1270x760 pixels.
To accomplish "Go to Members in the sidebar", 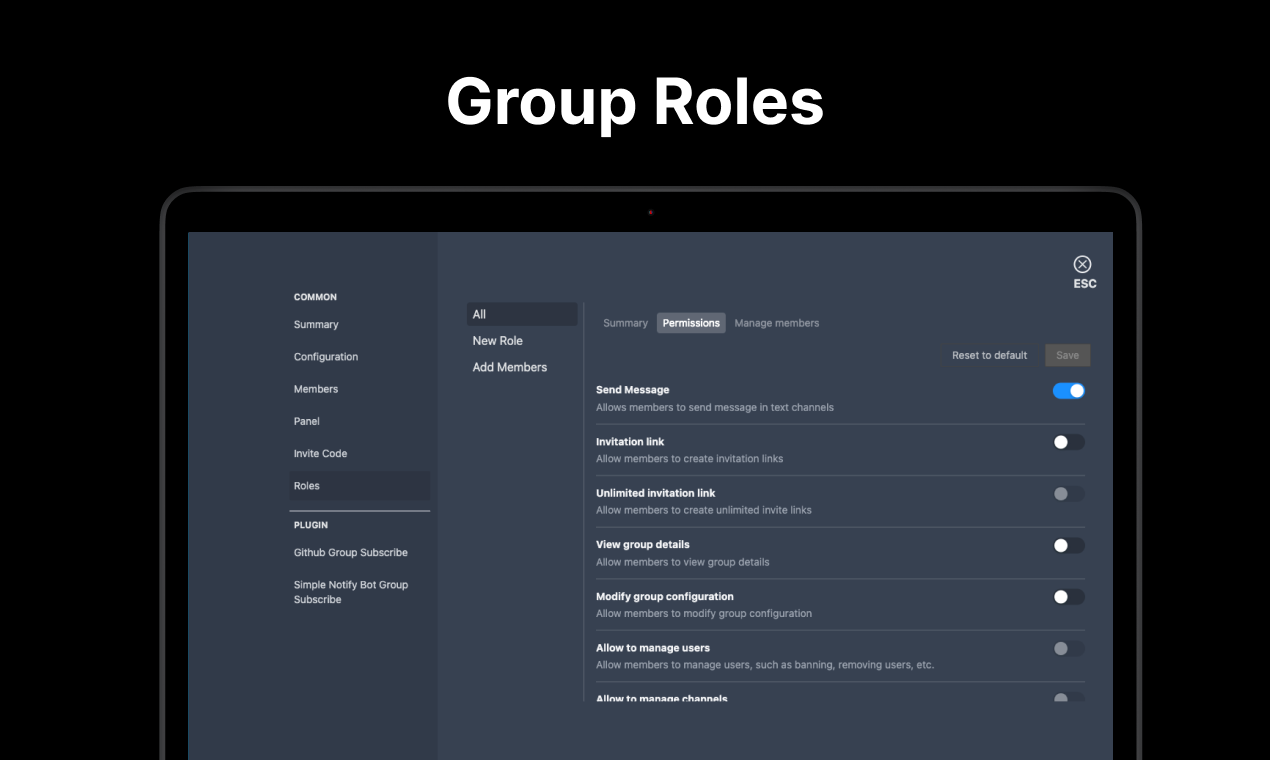I will (x=316, y=389).
